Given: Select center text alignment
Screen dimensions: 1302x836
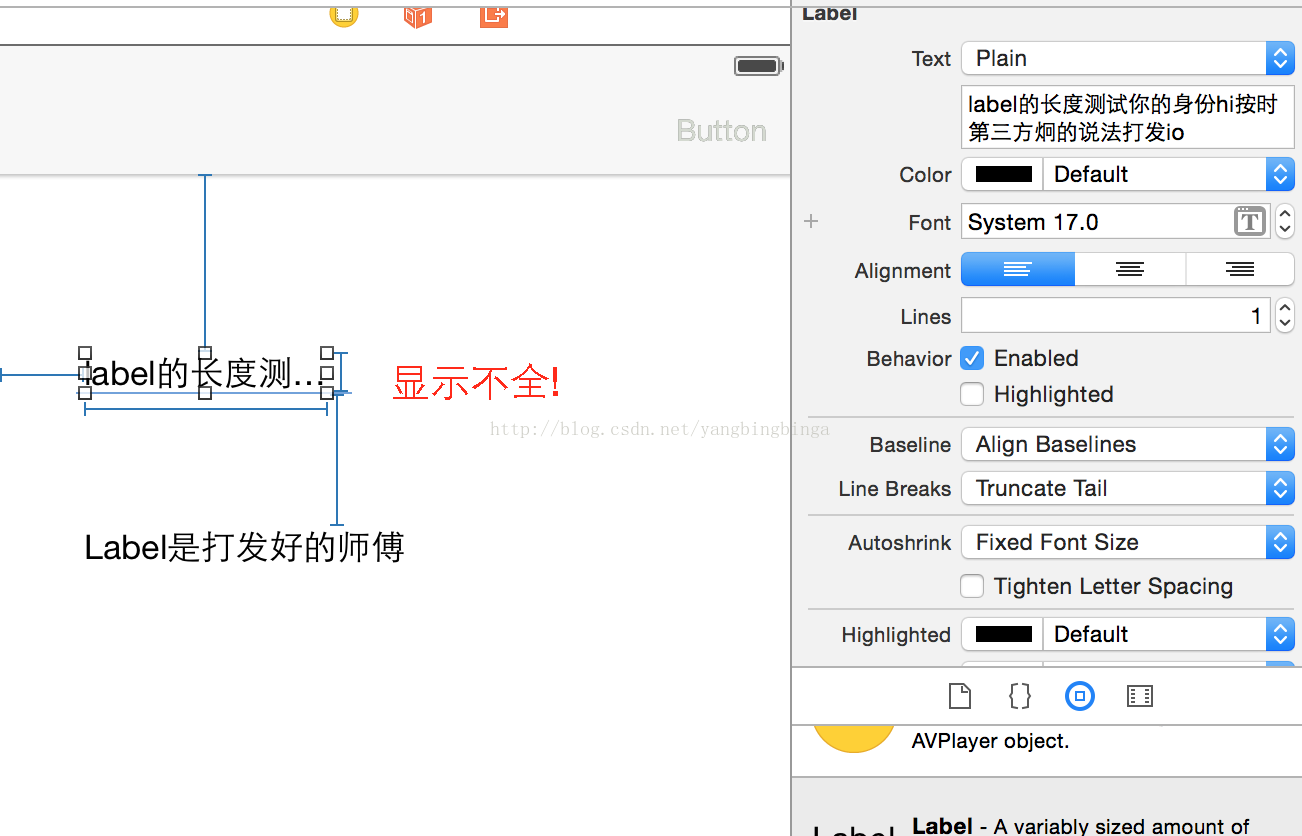Looking at the screenshot, I should [1130, 270].
